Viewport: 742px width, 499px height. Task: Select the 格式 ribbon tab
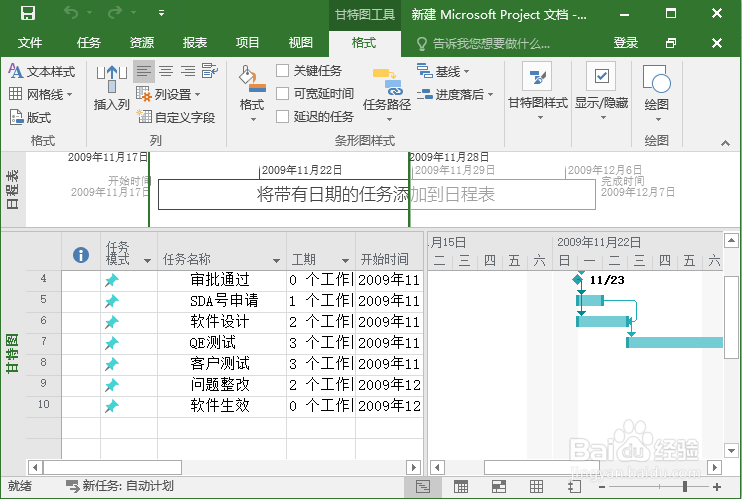[x=364, y=43]
